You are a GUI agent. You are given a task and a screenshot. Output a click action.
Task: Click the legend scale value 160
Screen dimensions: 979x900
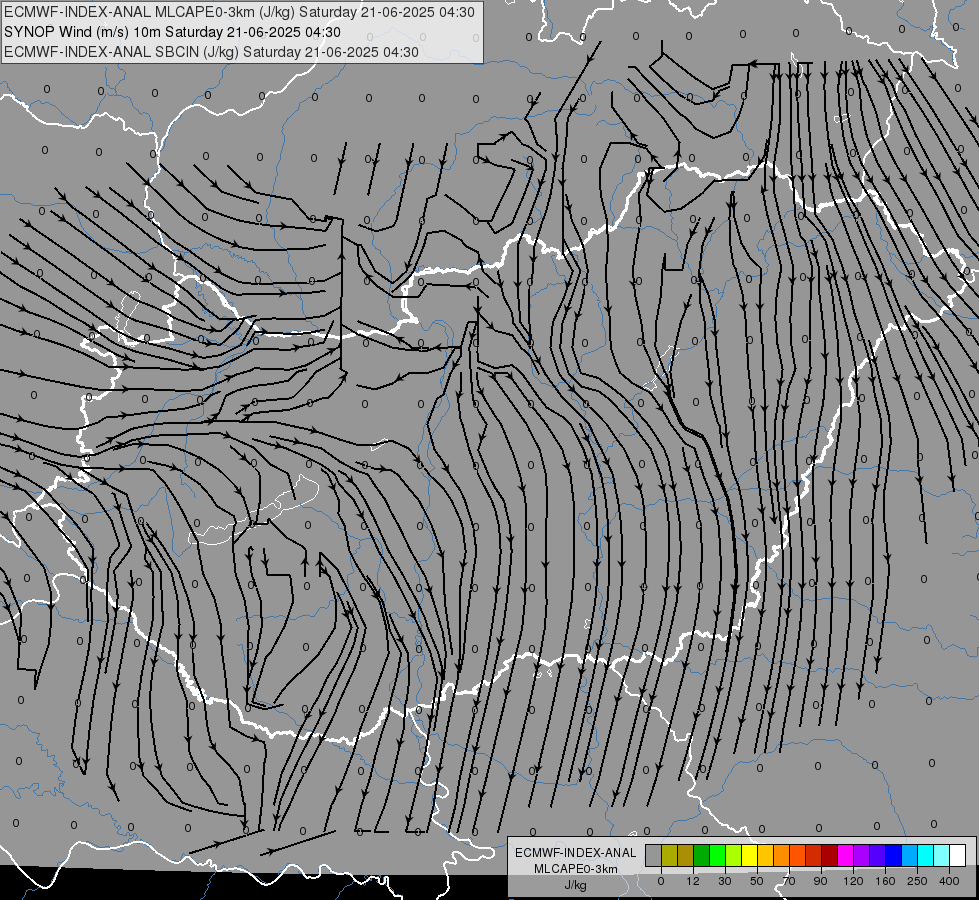click(x=885, y=881)
